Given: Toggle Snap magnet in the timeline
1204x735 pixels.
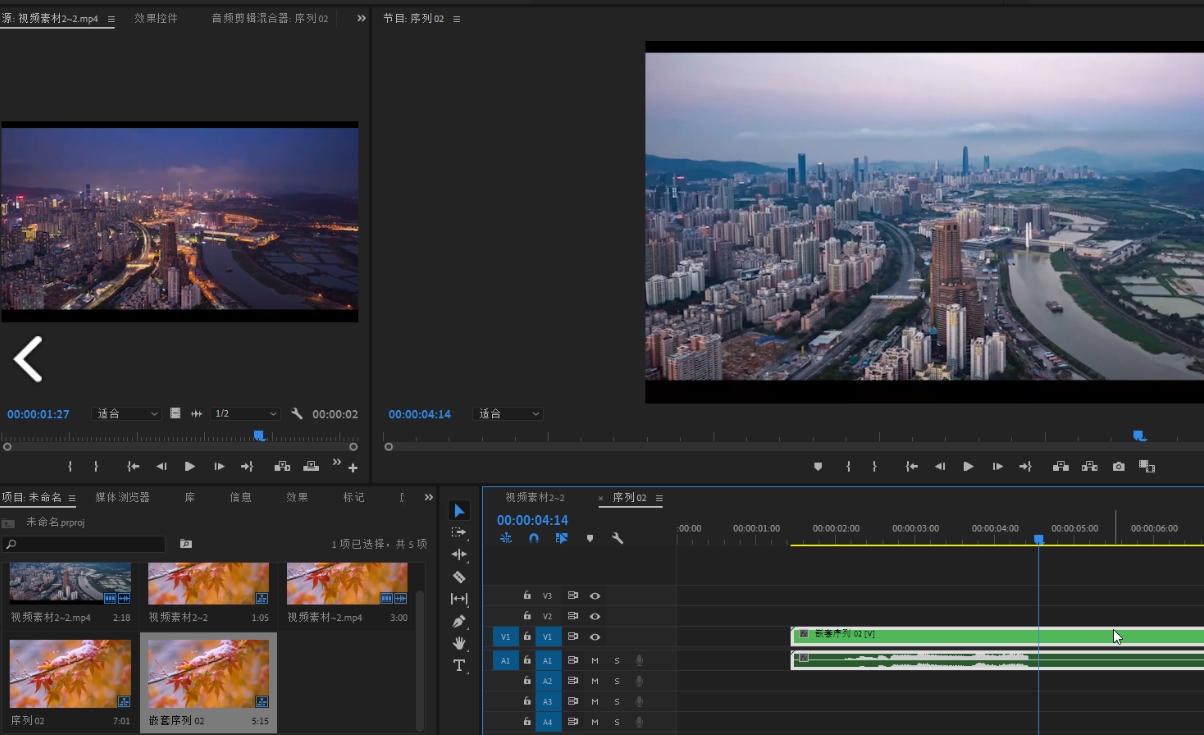Looking at the screenshot, I should click(534, 538).
